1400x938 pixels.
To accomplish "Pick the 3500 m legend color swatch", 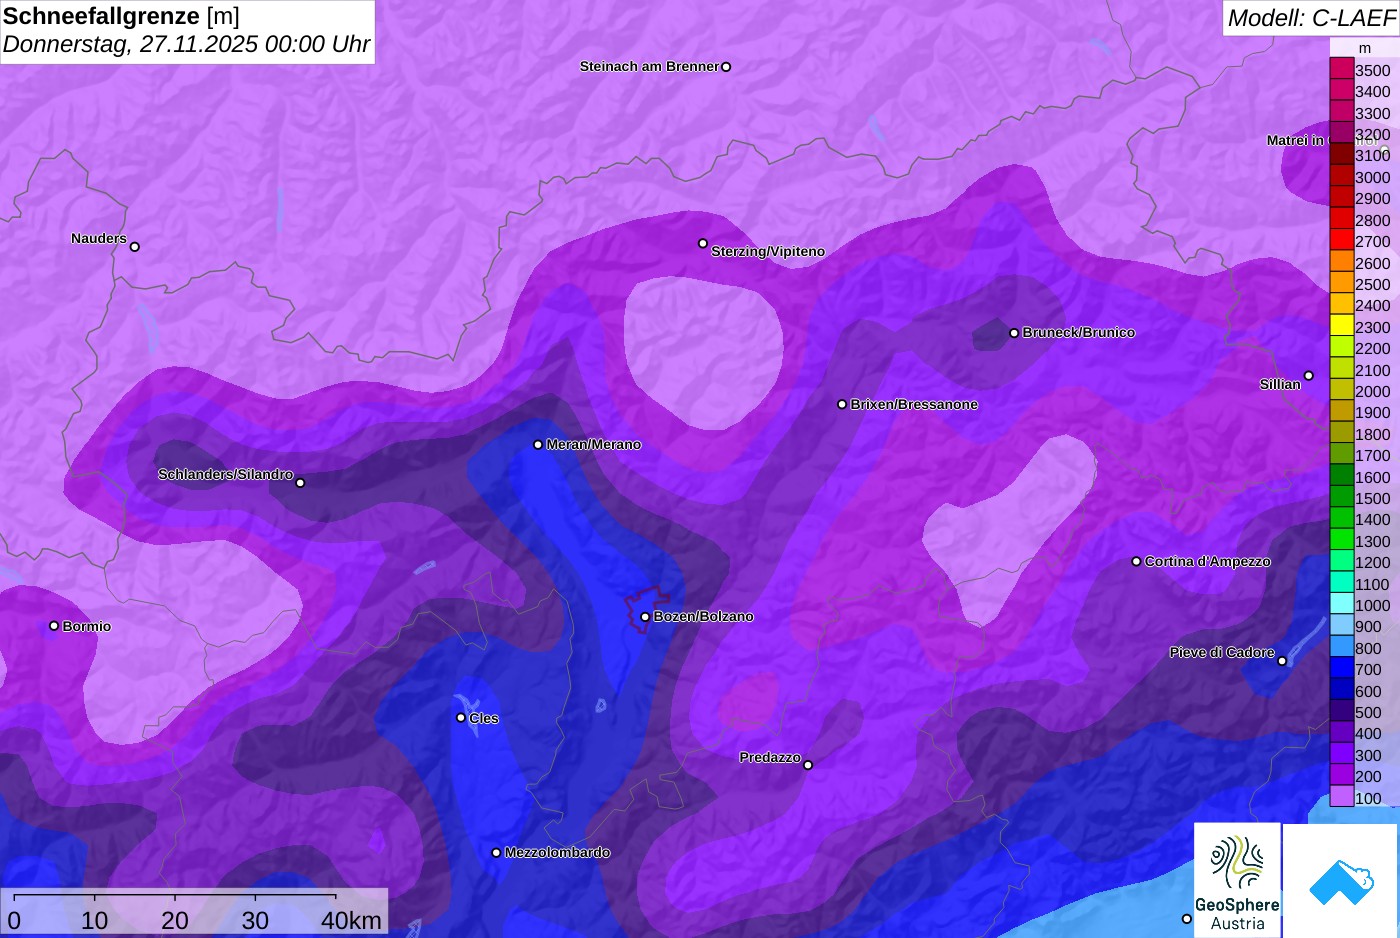I will (x=1342, y=69).
